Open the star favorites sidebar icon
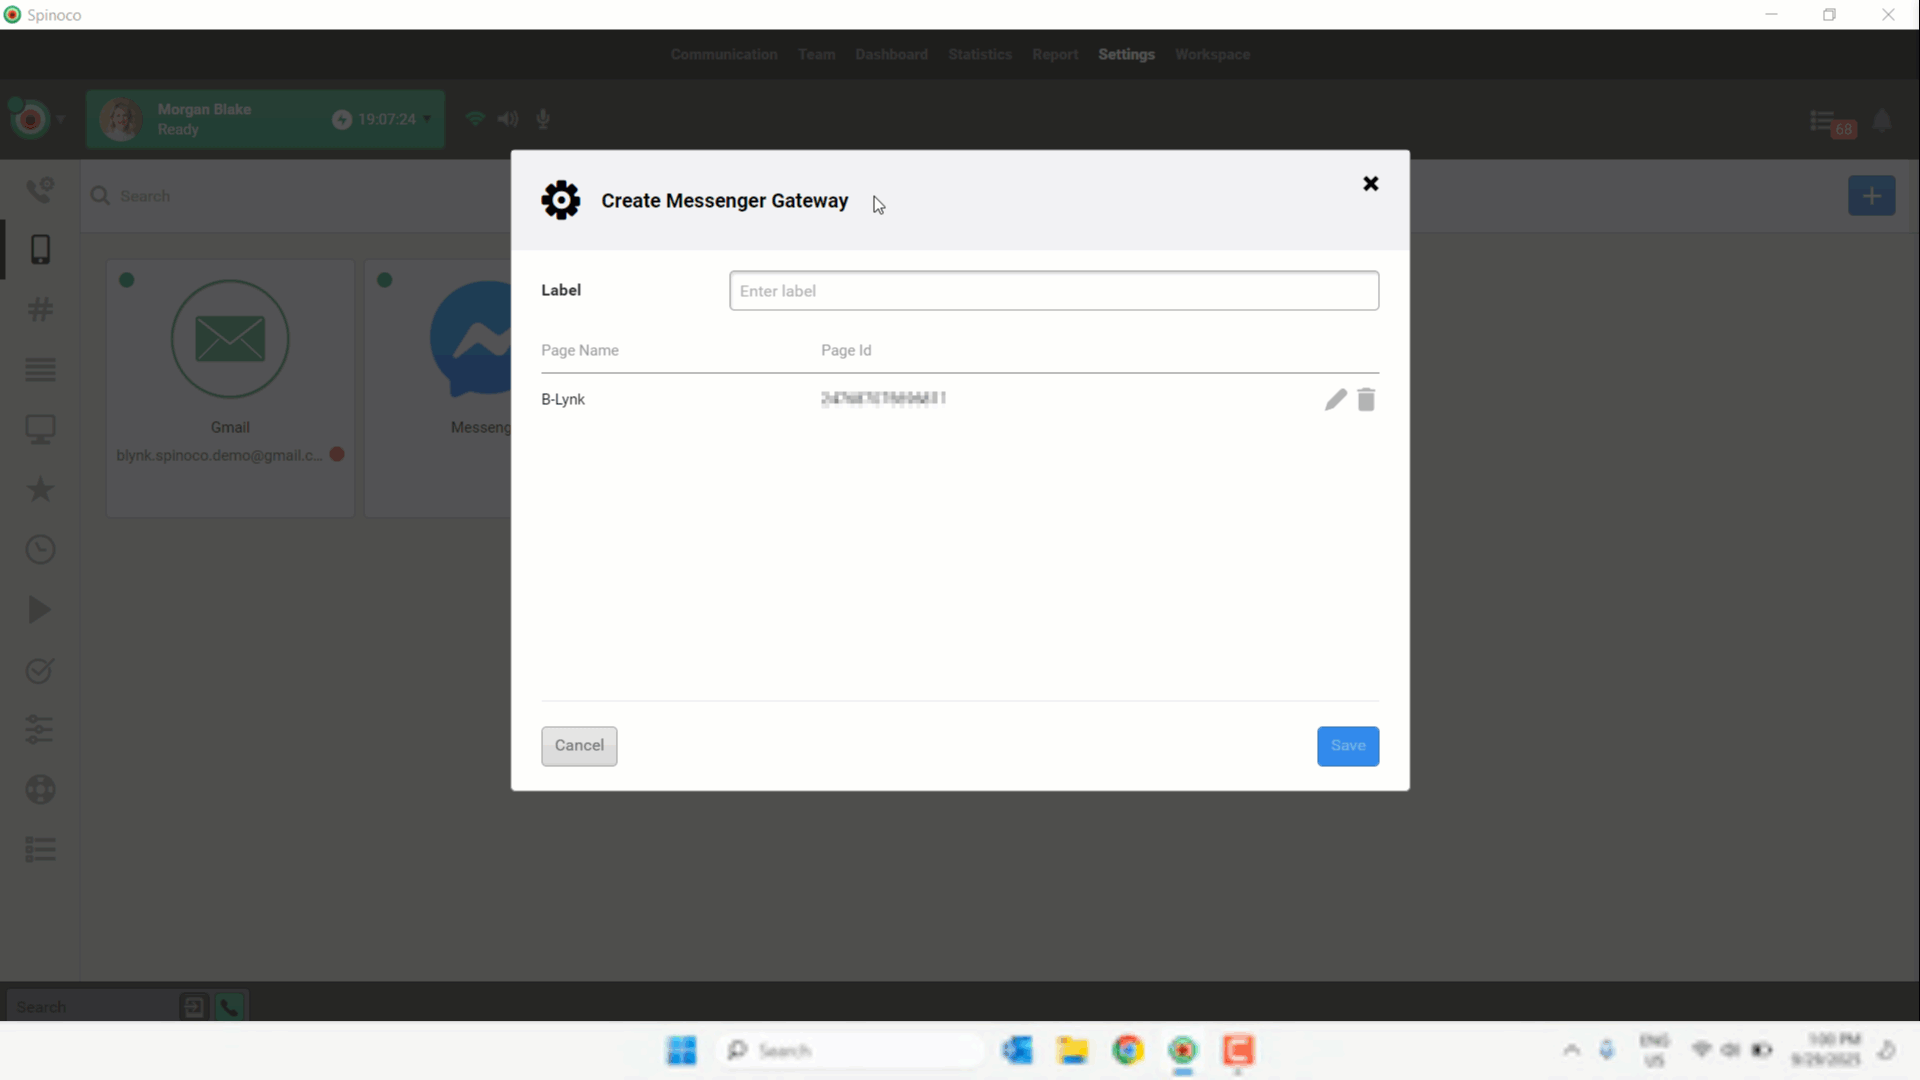The image size is (1920, 1080). [40, 490]
